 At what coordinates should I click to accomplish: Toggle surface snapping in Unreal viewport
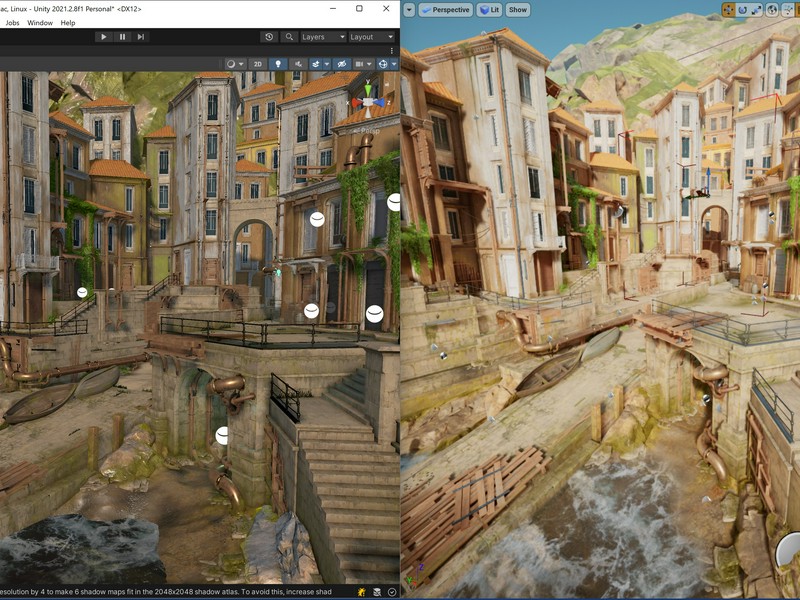click(790, 10)
